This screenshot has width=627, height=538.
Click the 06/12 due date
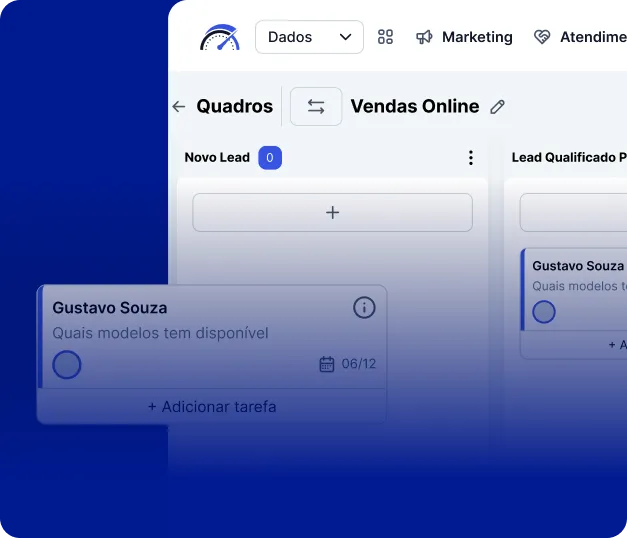point(359,364)
